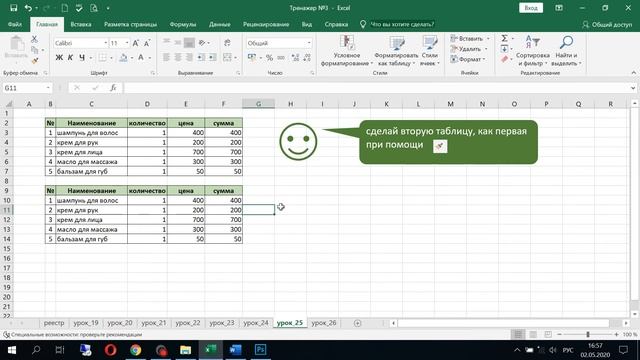
Task: Open the Calibri font name dropdown
Action: tap(106, 43)
